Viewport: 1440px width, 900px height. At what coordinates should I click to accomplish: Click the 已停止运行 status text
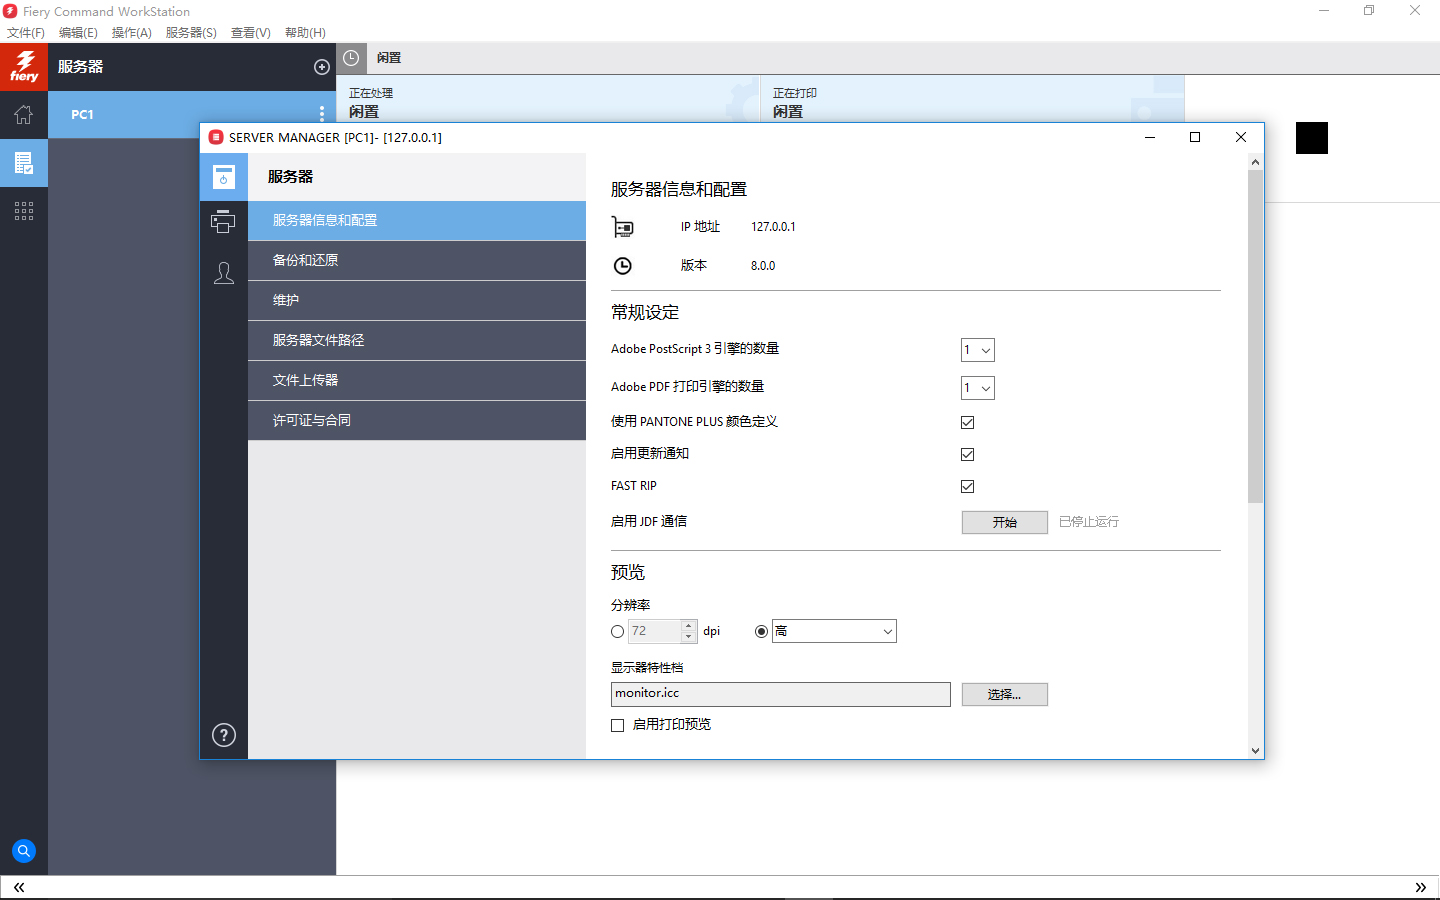click(1089, 522)
